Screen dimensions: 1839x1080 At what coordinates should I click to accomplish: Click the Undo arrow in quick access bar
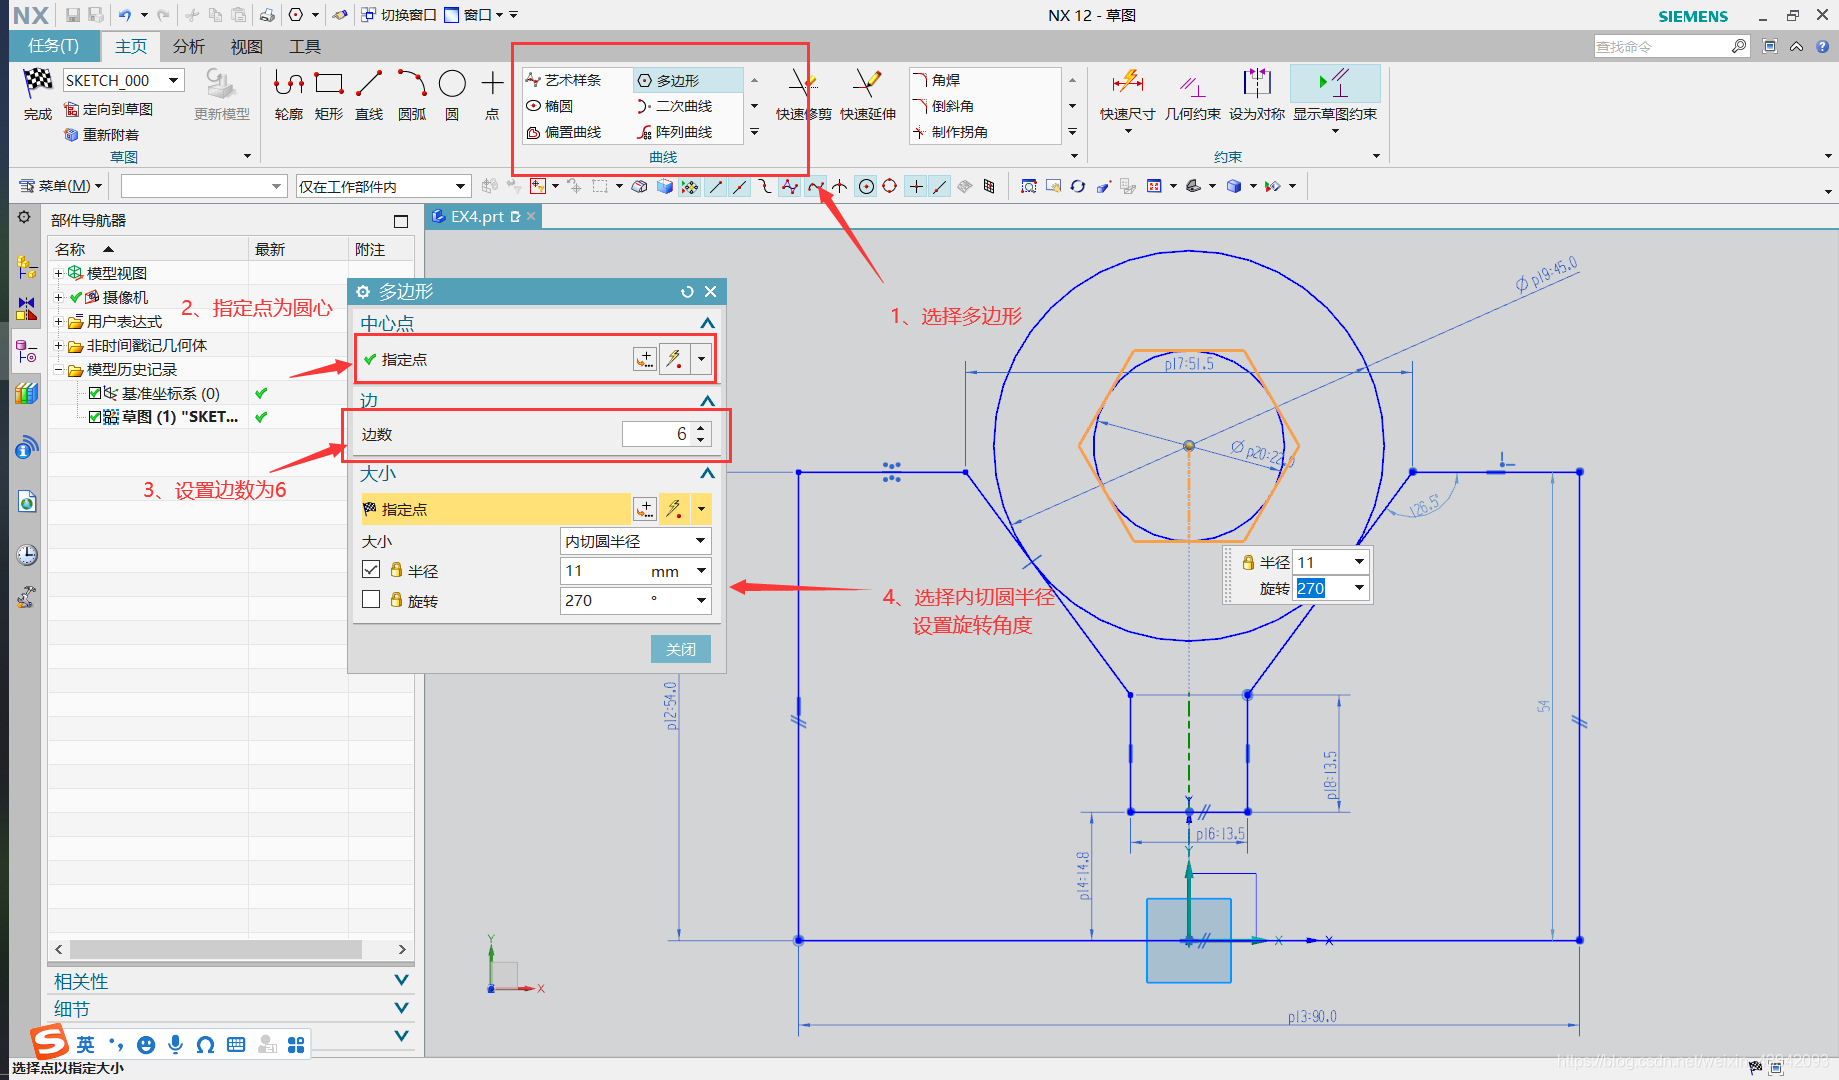[x=125, y=15]
